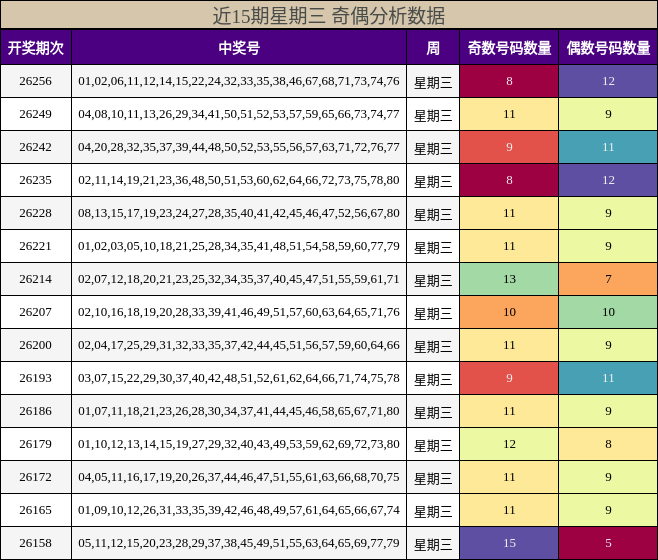
Task: Click winning numbers of period 26193
Action: point(239,378)
